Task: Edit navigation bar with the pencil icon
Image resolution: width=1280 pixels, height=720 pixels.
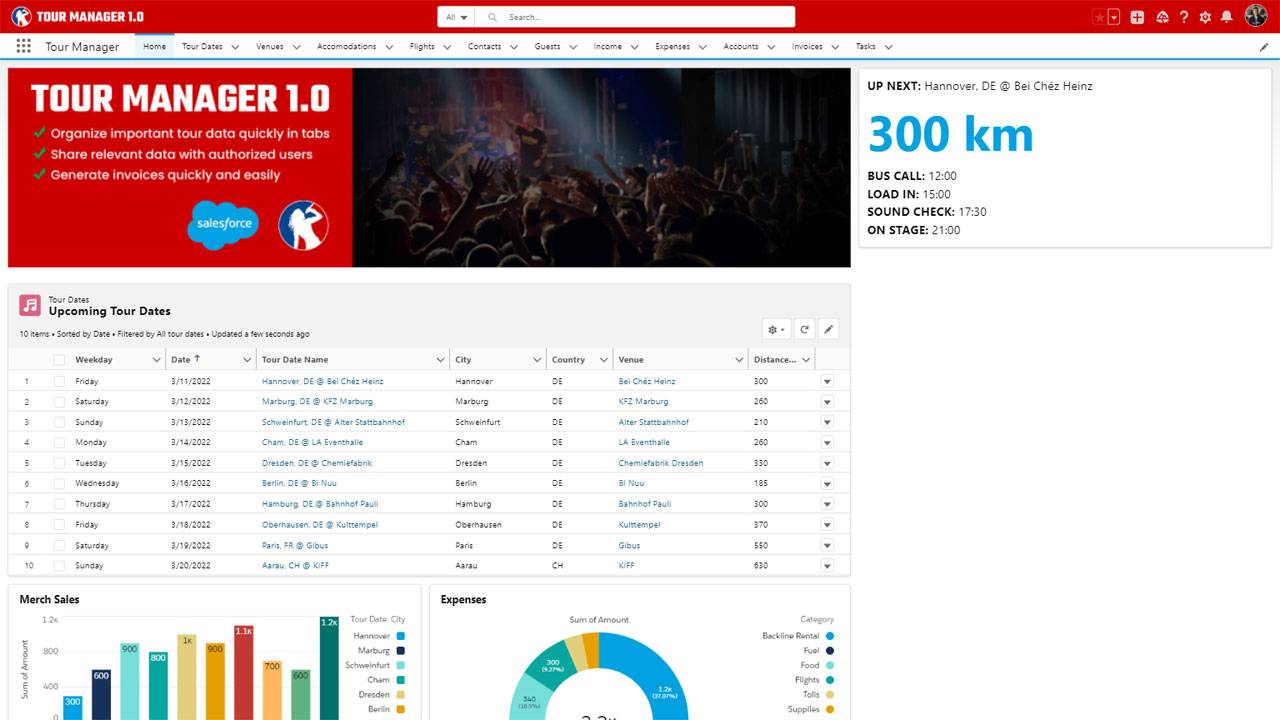Action: 1264,47
